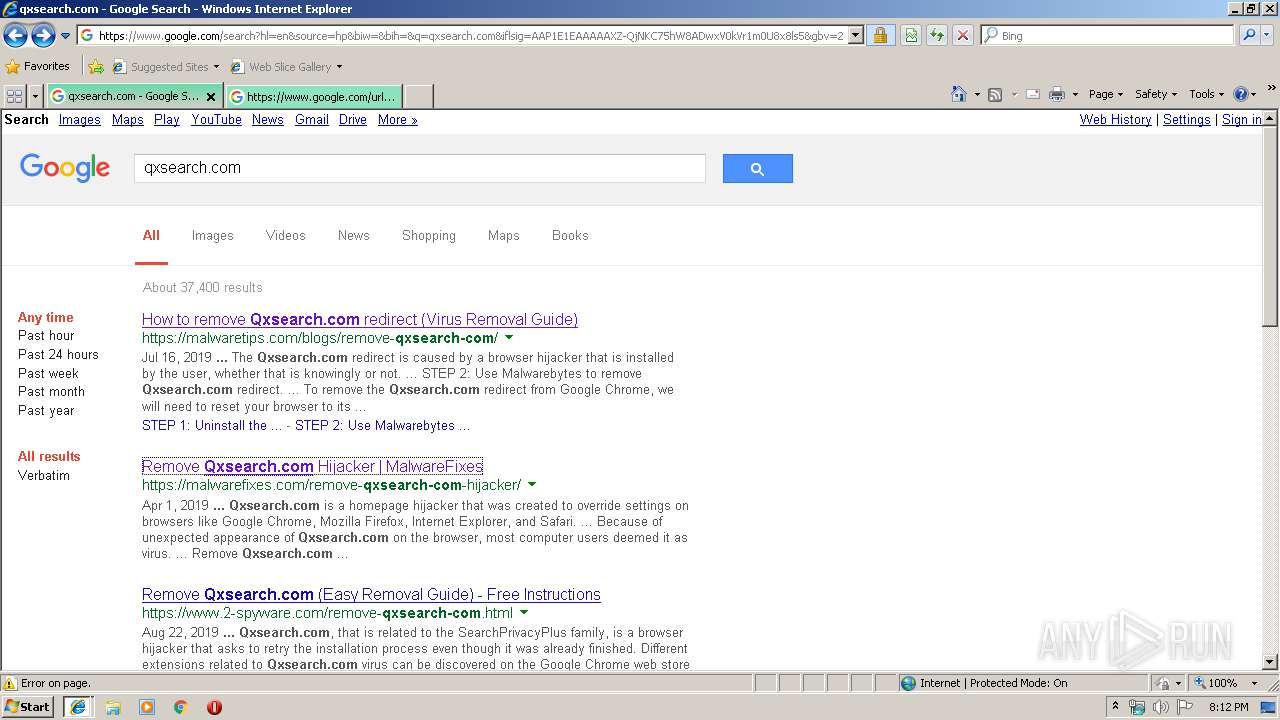
Task: Select the Shopping search tab
Action: (x=429, y=236)
